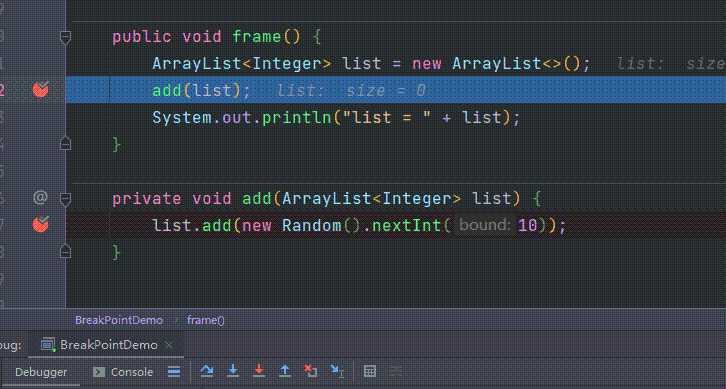This screenshot has height=389, width=726.
Task: Click the @ annotation gutter icon
Action: click(40, 198)
